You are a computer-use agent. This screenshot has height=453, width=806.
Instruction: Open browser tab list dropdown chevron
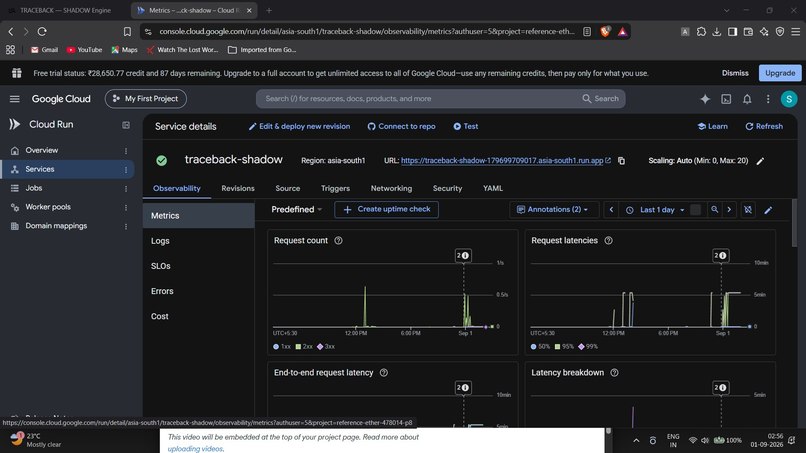pyautogui.click(x=726, y=10)
